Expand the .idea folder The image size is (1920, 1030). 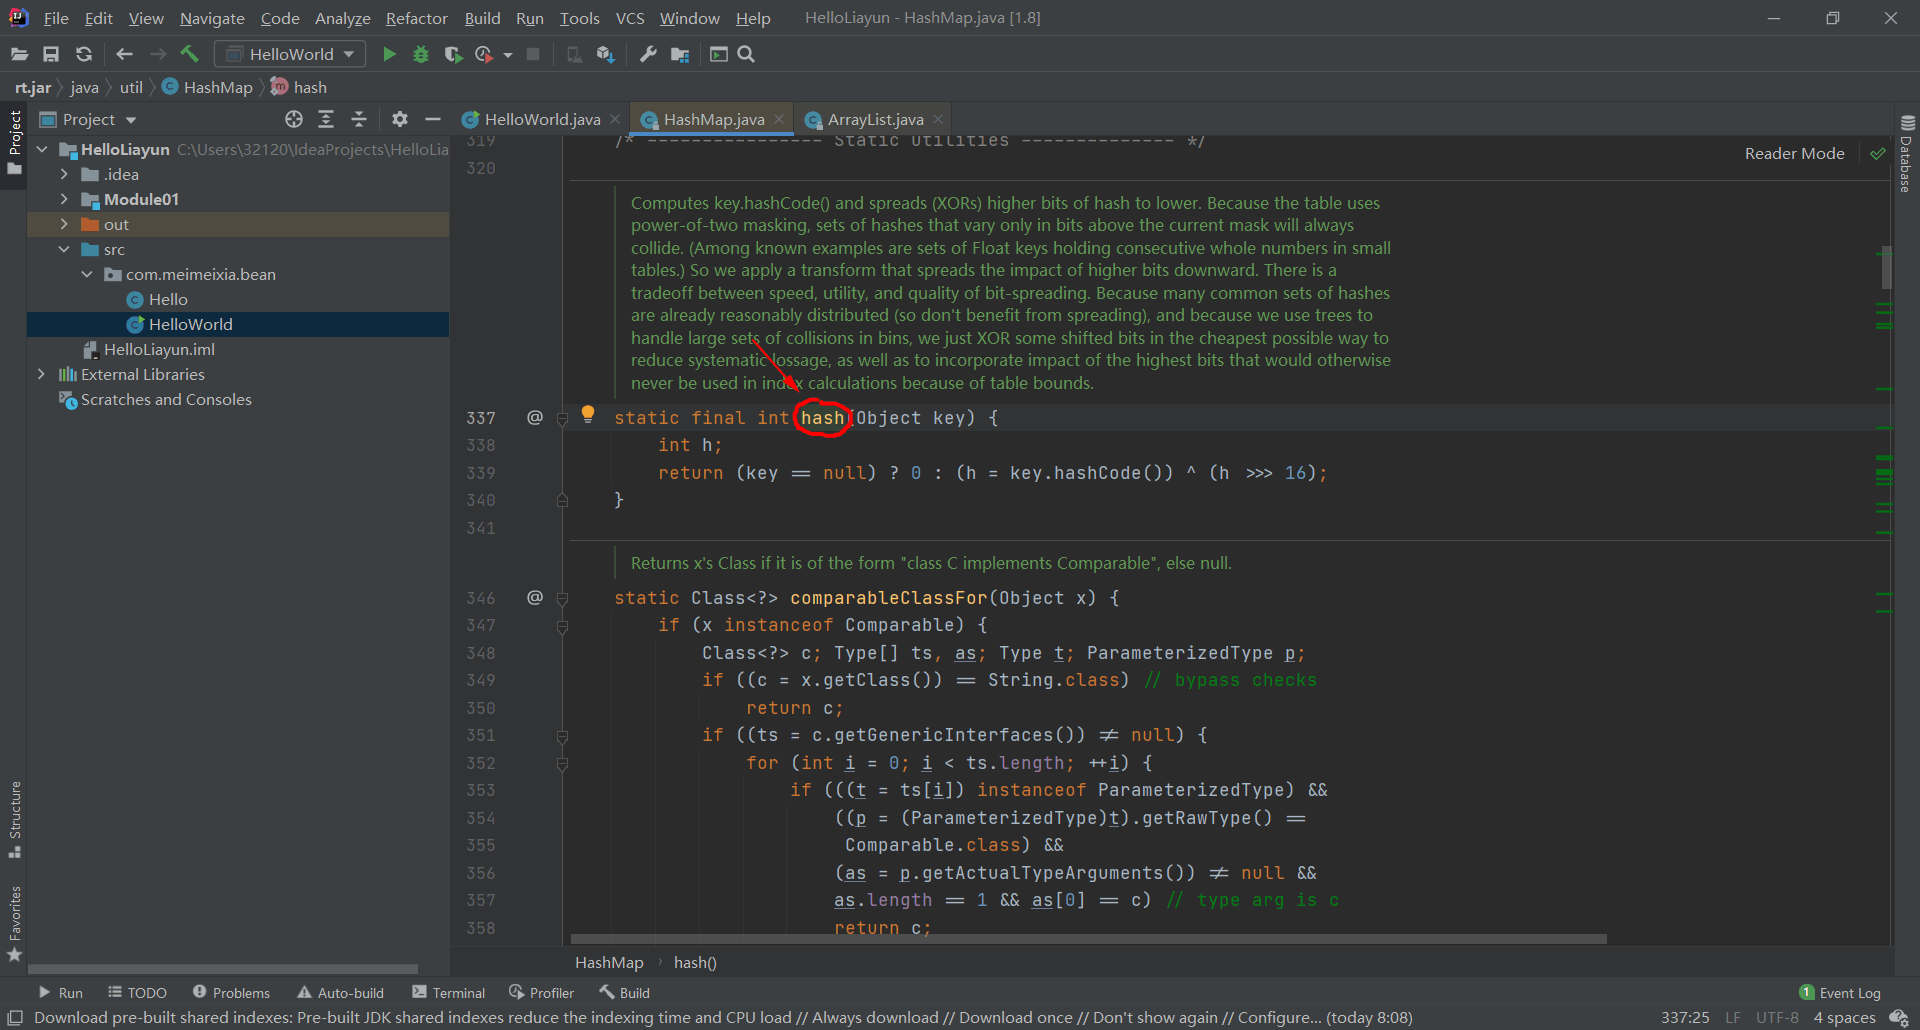[64, 174]
